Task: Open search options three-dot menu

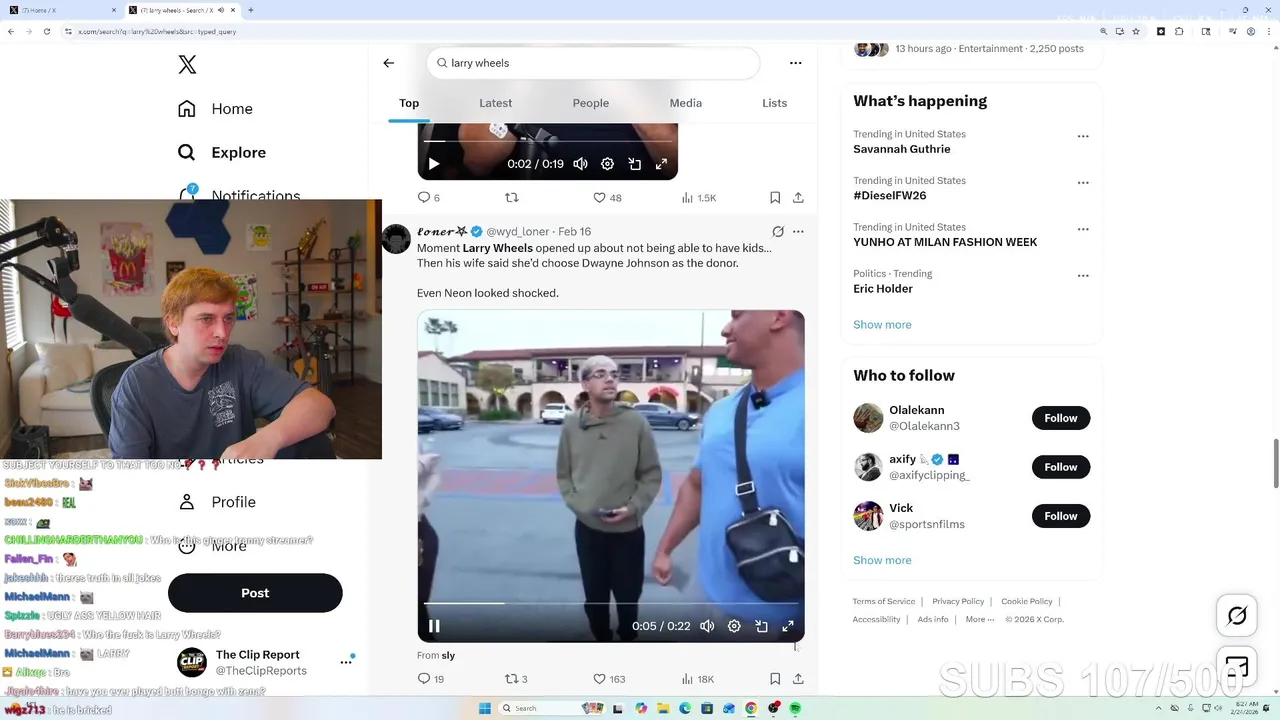Action: (x=796, y=63)
